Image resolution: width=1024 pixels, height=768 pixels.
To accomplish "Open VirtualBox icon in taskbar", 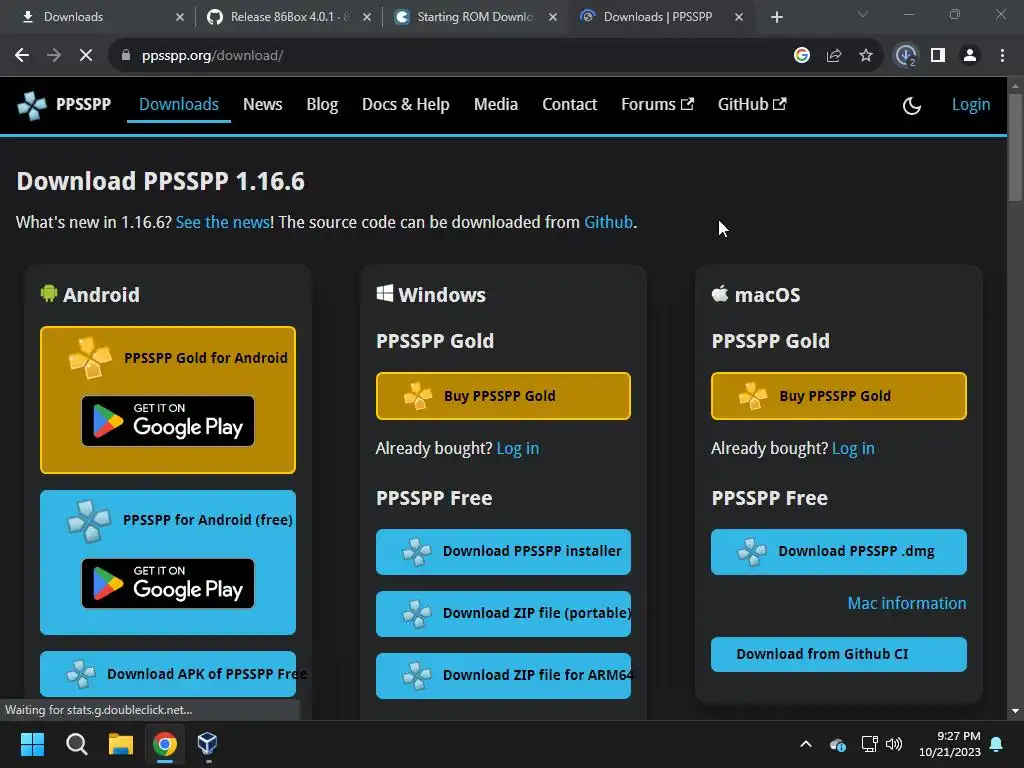I will pyautogui.click(x=208, y=744).
